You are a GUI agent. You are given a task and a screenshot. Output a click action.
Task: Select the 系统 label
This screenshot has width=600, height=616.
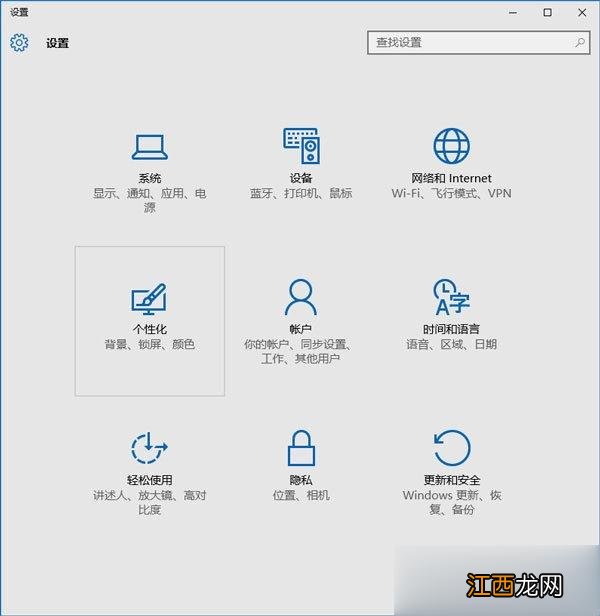(x=150, y=178)
